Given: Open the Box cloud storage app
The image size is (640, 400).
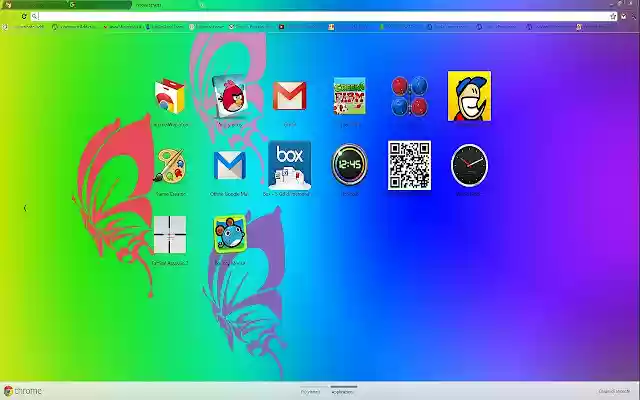Looking at the screenshot, I should (x=289, y=166).
